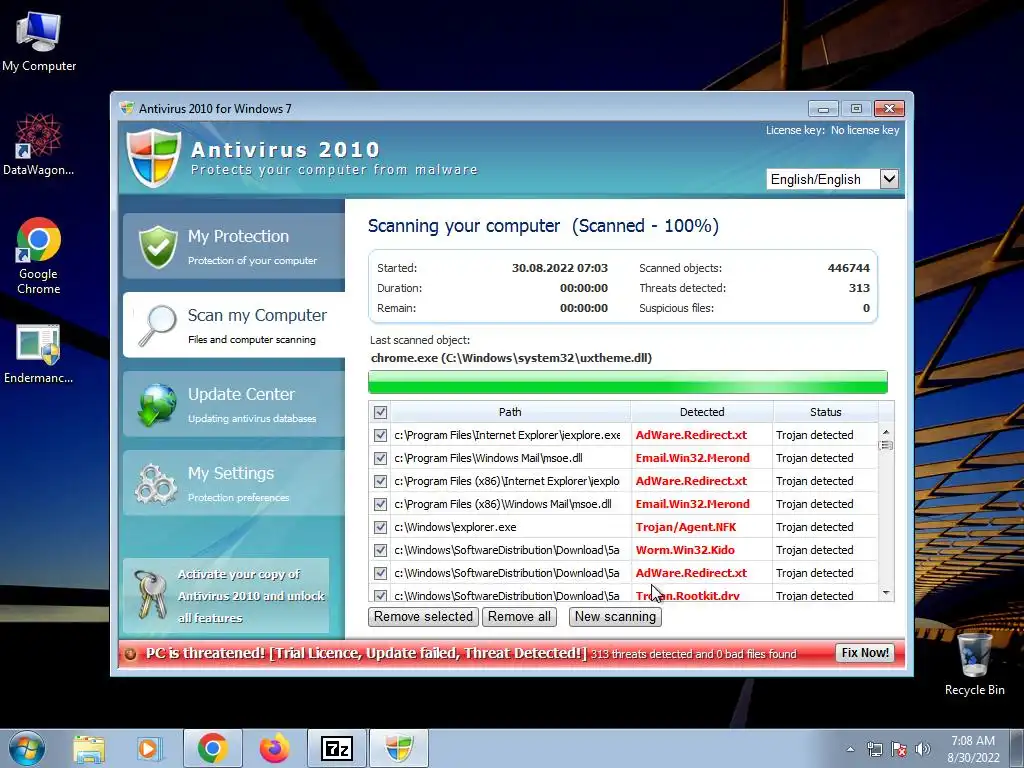1024x768 pixels.
Task: Uncheck the explorer.exe row checkbox
Action: point(380,527)
